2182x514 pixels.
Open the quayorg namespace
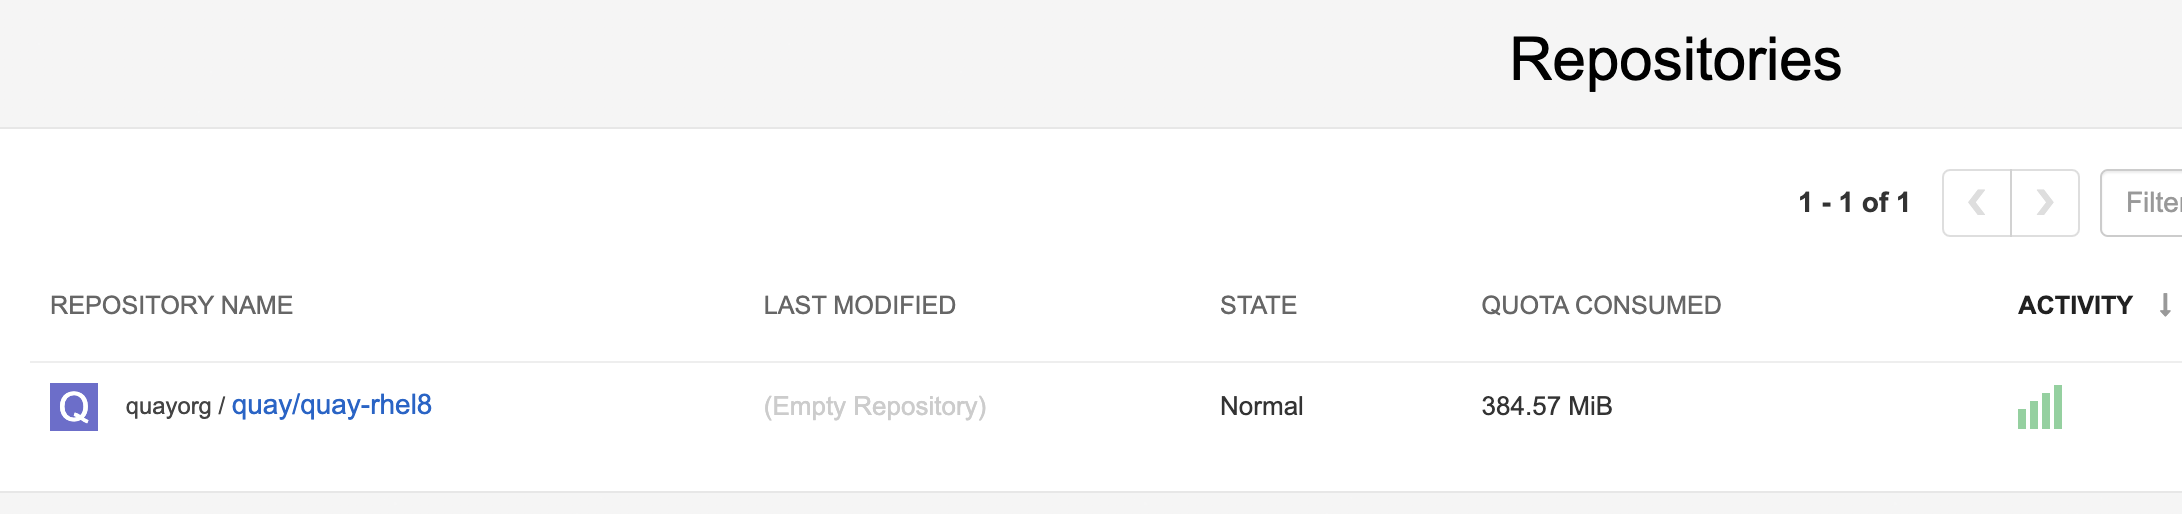click(168, 407)
